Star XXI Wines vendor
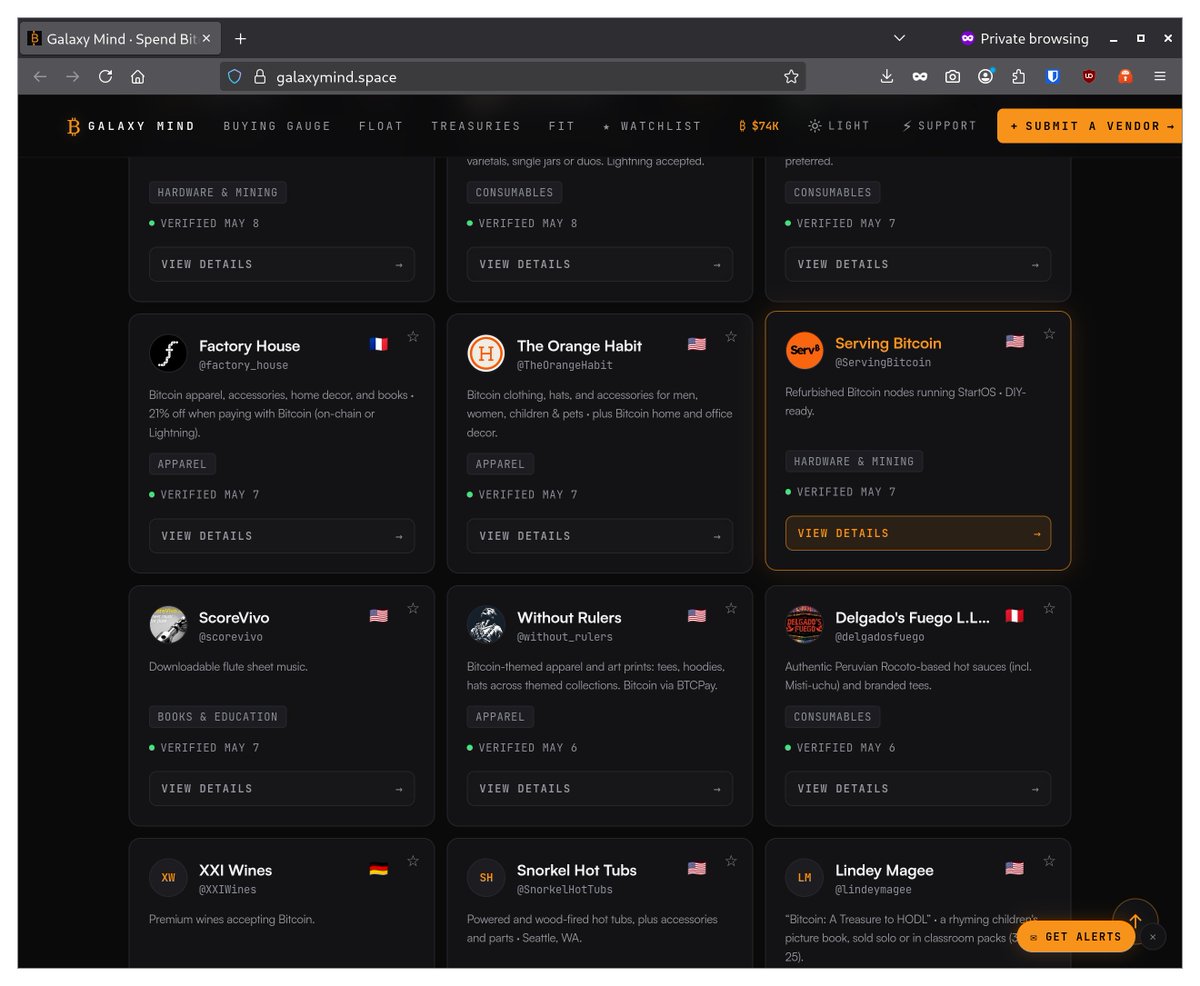This screenshot has height=986, width=1200. click(x=413, y=861)
